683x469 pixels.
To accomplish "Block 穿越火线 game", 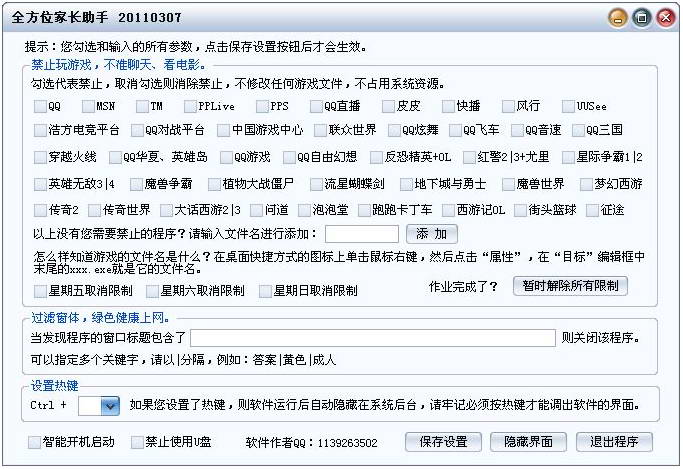I will point(40,157).
